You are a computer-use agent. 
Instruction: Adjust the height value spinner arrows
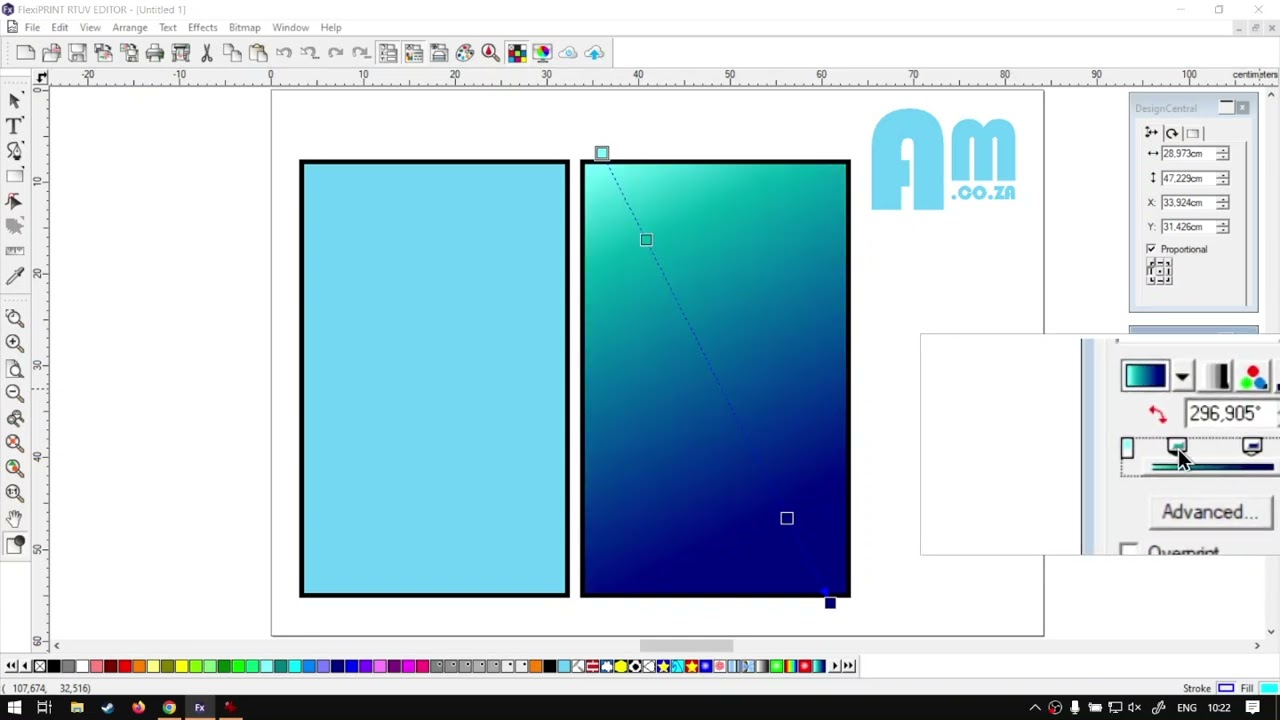pos(1223,178)
